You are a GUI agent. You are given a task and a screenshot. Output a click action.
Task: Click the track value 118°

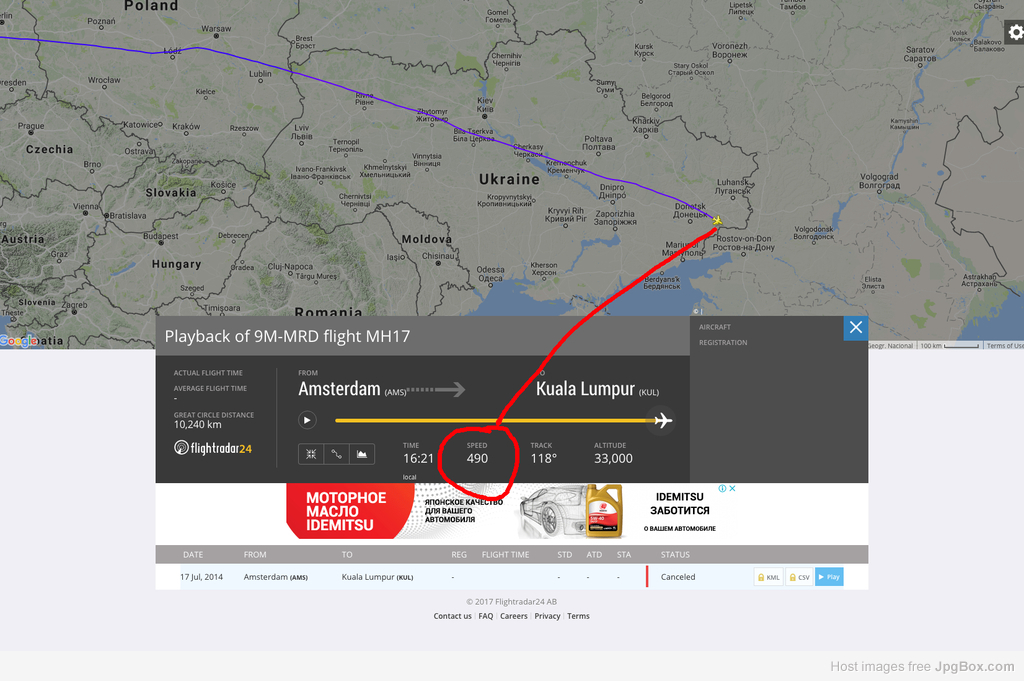[543, 458]
